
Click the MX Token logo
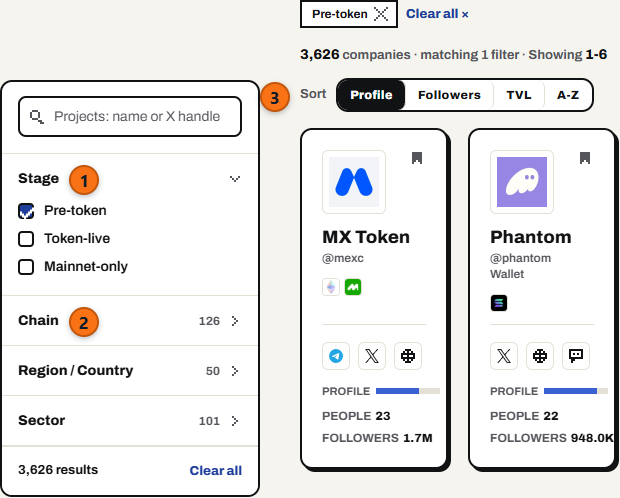[x=354, y=182]
